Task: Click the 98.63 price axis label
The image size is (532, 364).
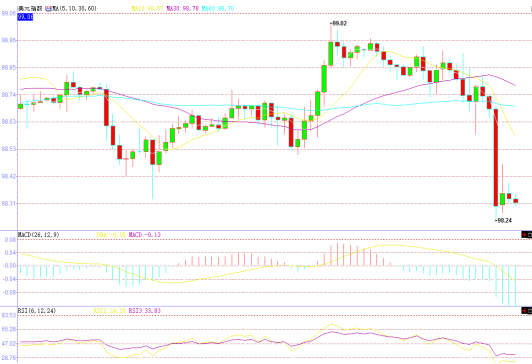Action: pos(8,122)
